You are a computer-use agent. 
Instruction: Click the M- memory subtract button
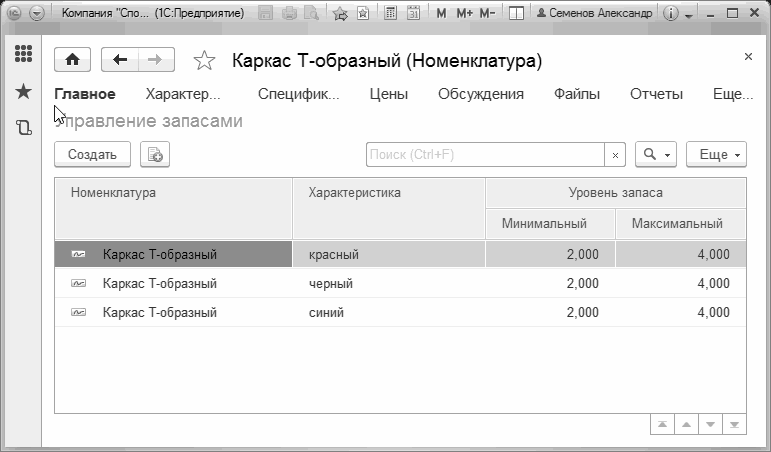[487, 13]
